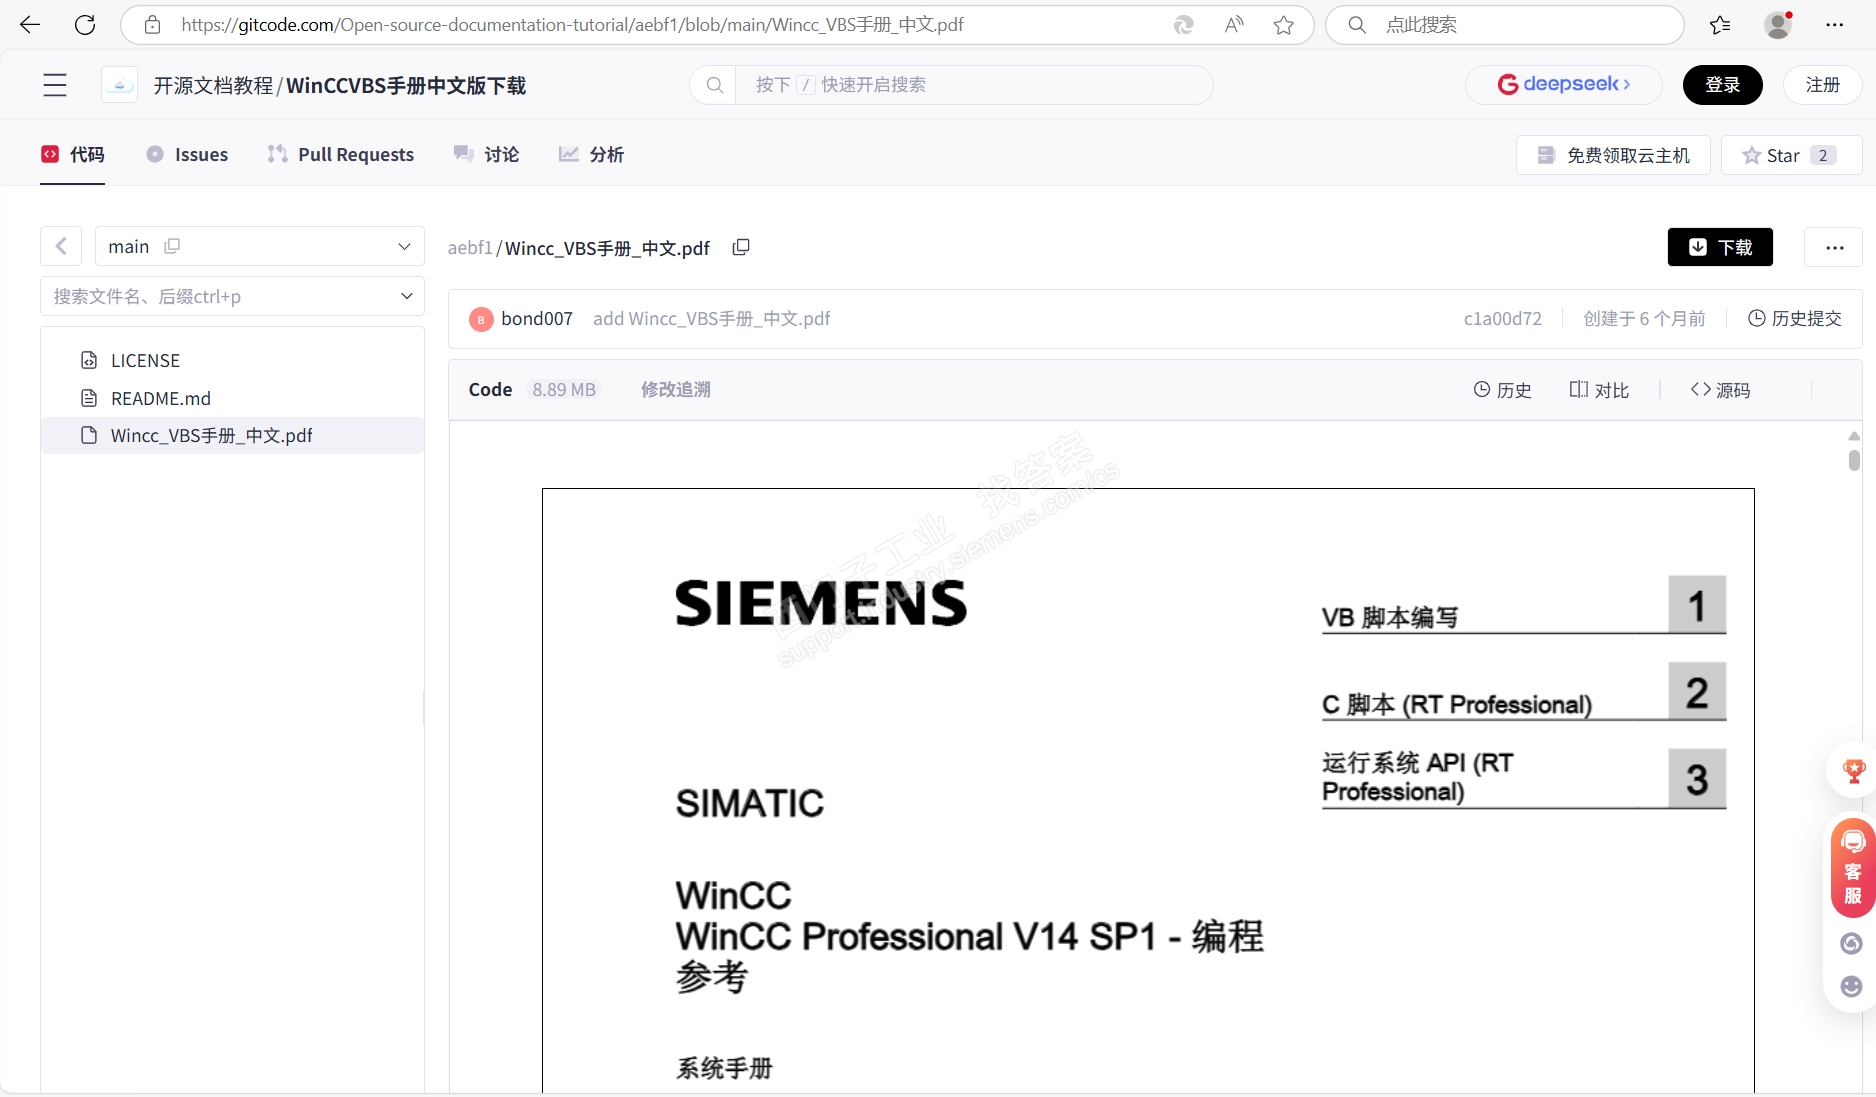
Task: Focus the 按下 / 快速开启搜索 search box
Action: click(951, 85)
